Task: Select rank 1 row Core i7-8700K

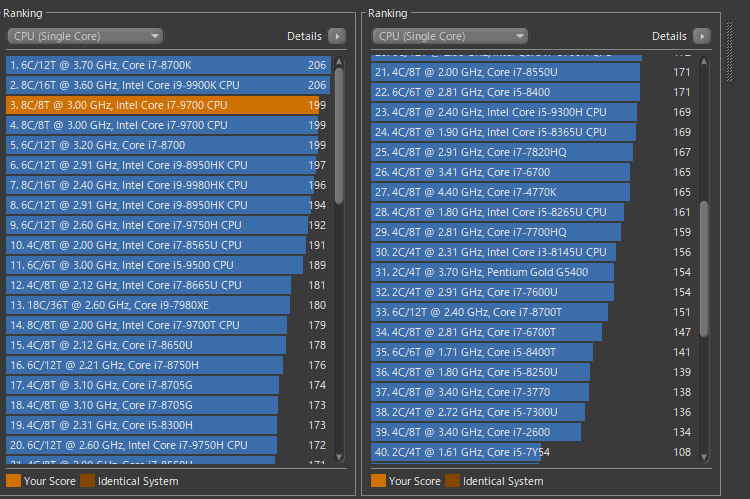Action: 168,65
